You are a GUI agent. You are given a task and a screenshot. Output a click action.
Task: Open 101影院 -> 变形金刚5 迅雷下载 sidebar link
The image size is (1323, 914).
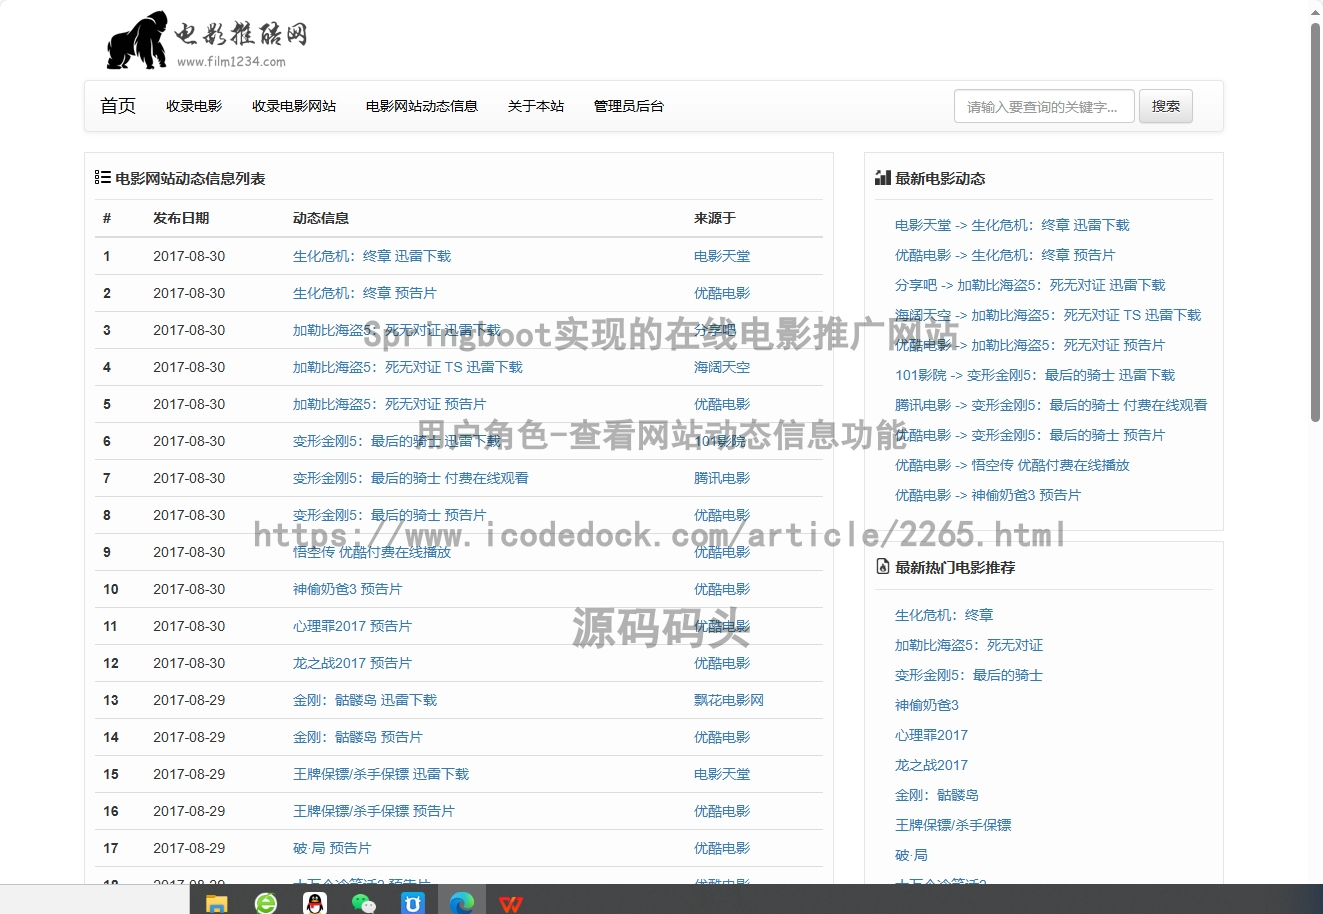[1035, 375]
